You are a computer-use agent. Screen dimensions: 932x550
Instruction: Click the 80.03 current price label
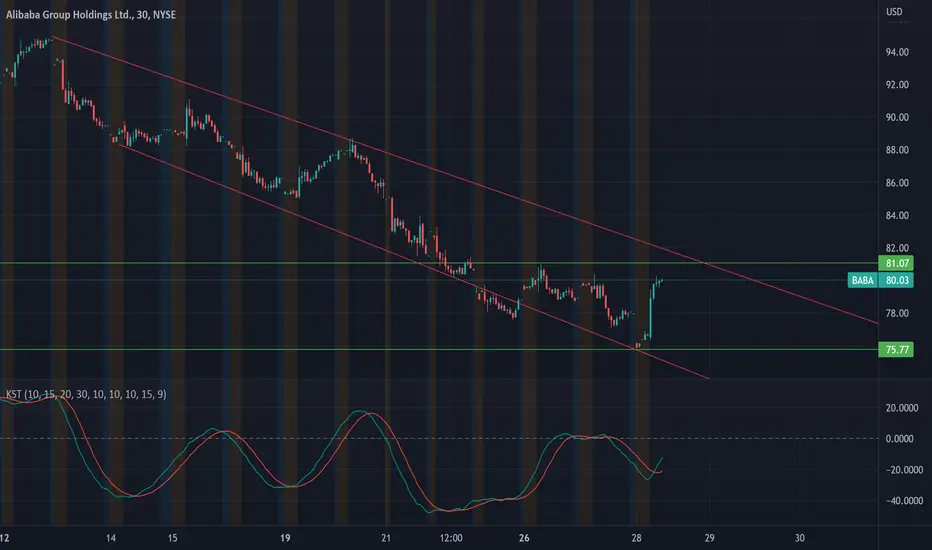coord(896,280)
